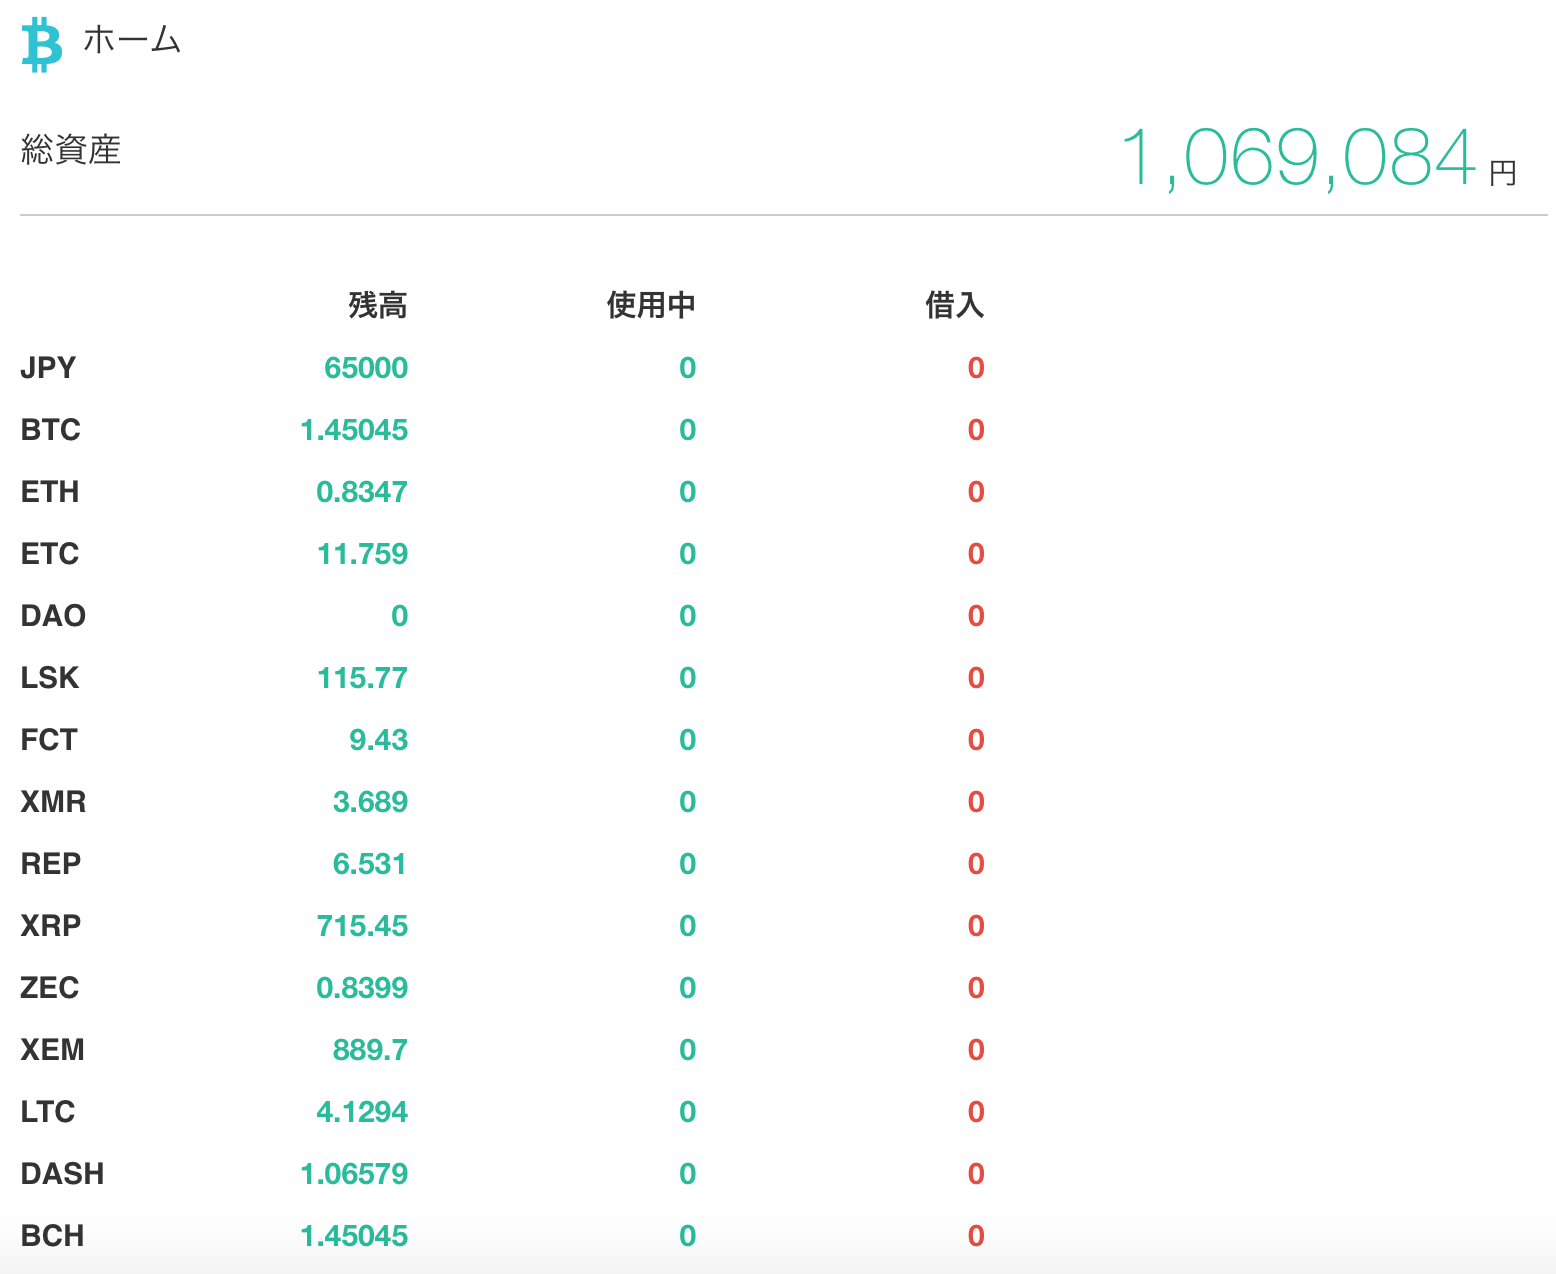Click the XMR 借入 value

point(976,801)
